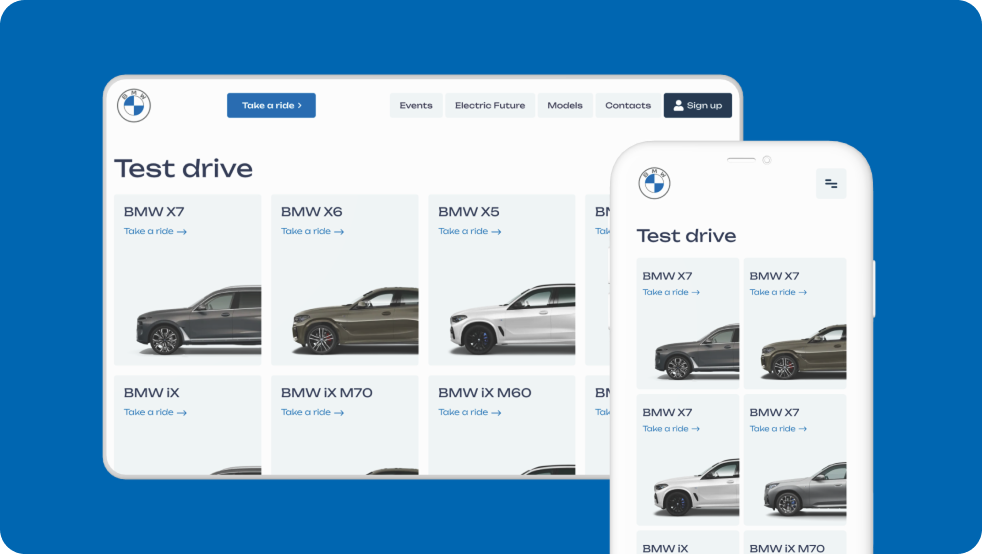Click the Test drive heading on the tablet

coord(183,168)
